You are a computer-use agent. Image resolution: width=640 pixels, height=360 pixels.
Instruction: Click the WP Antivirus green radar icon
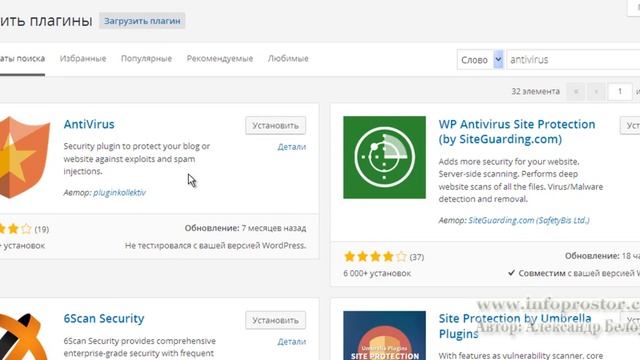[x=384, y=157]
